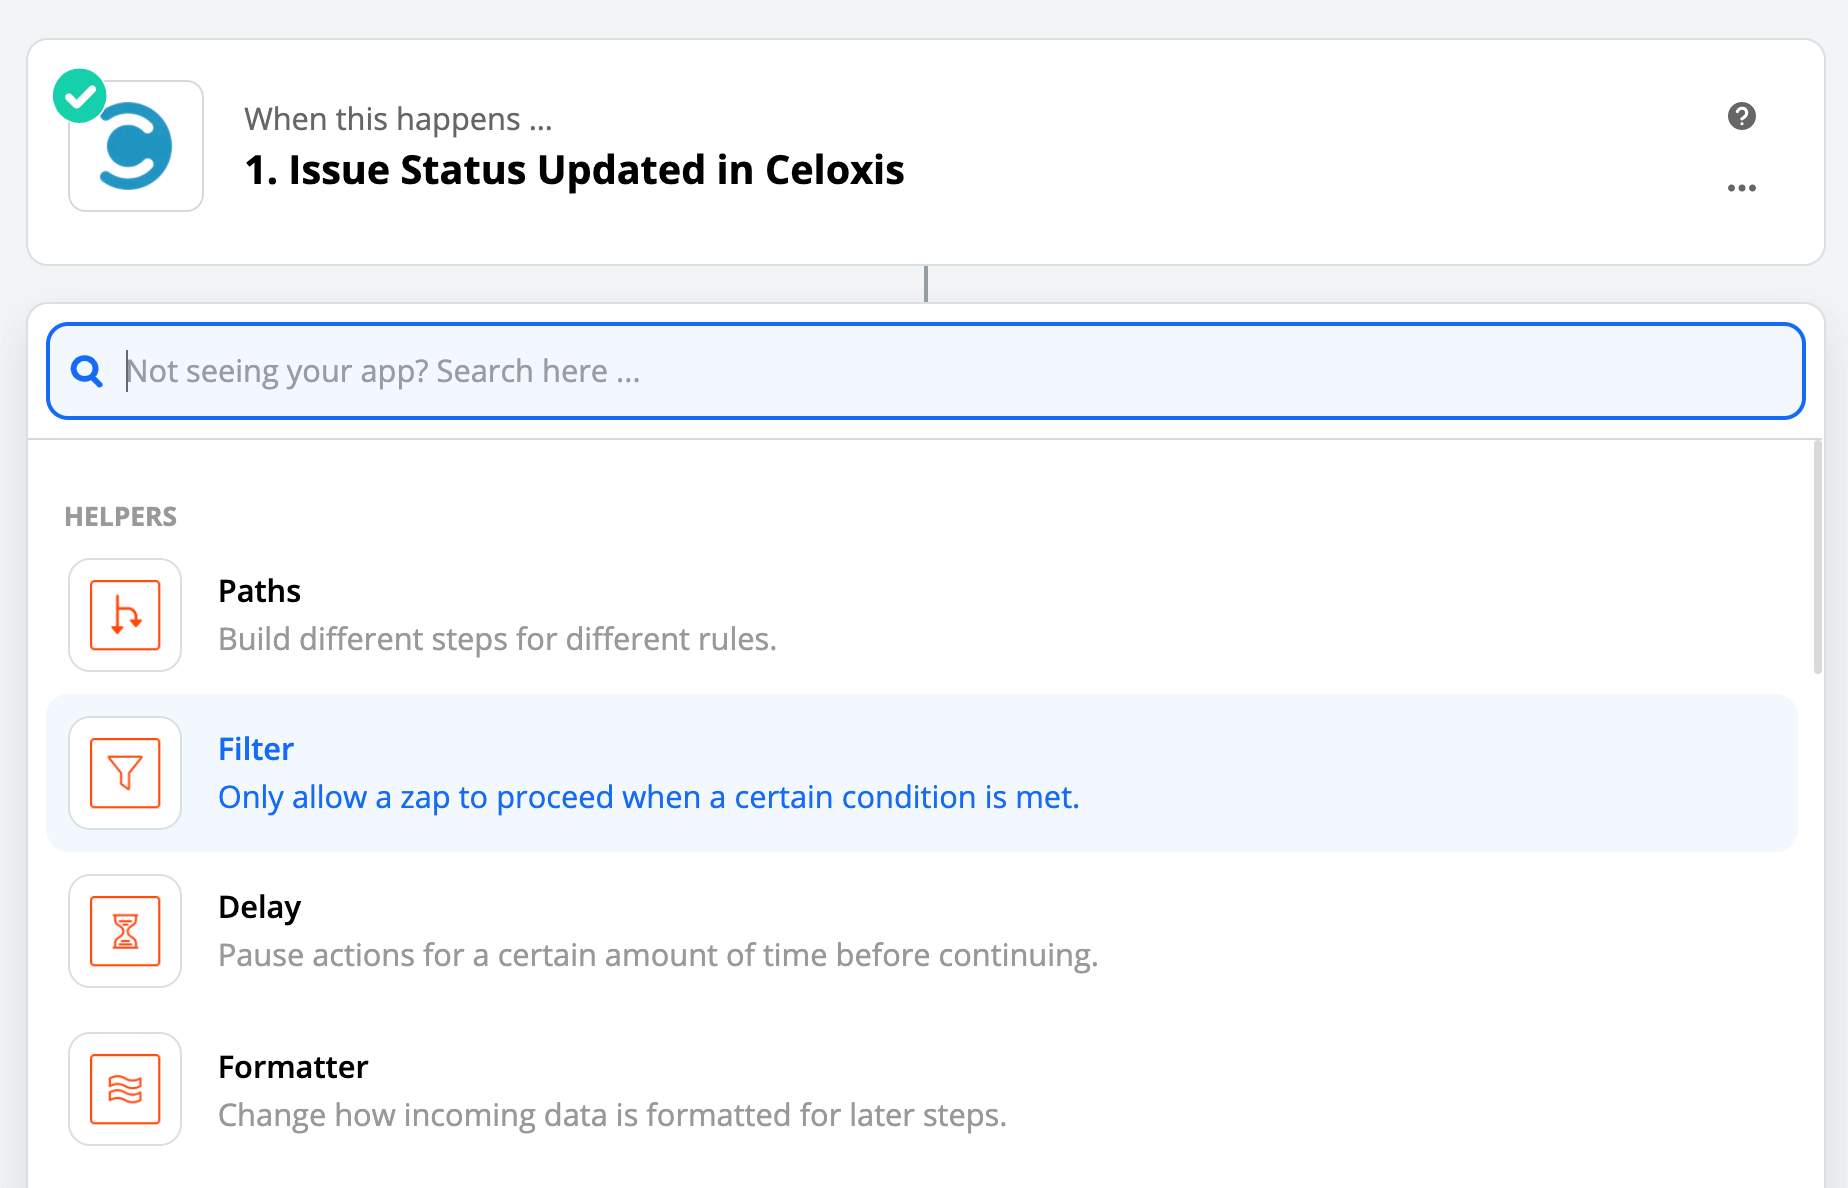Click the Paths branching icon
Screen dimensions: 1848x1188
click(125, 615)
